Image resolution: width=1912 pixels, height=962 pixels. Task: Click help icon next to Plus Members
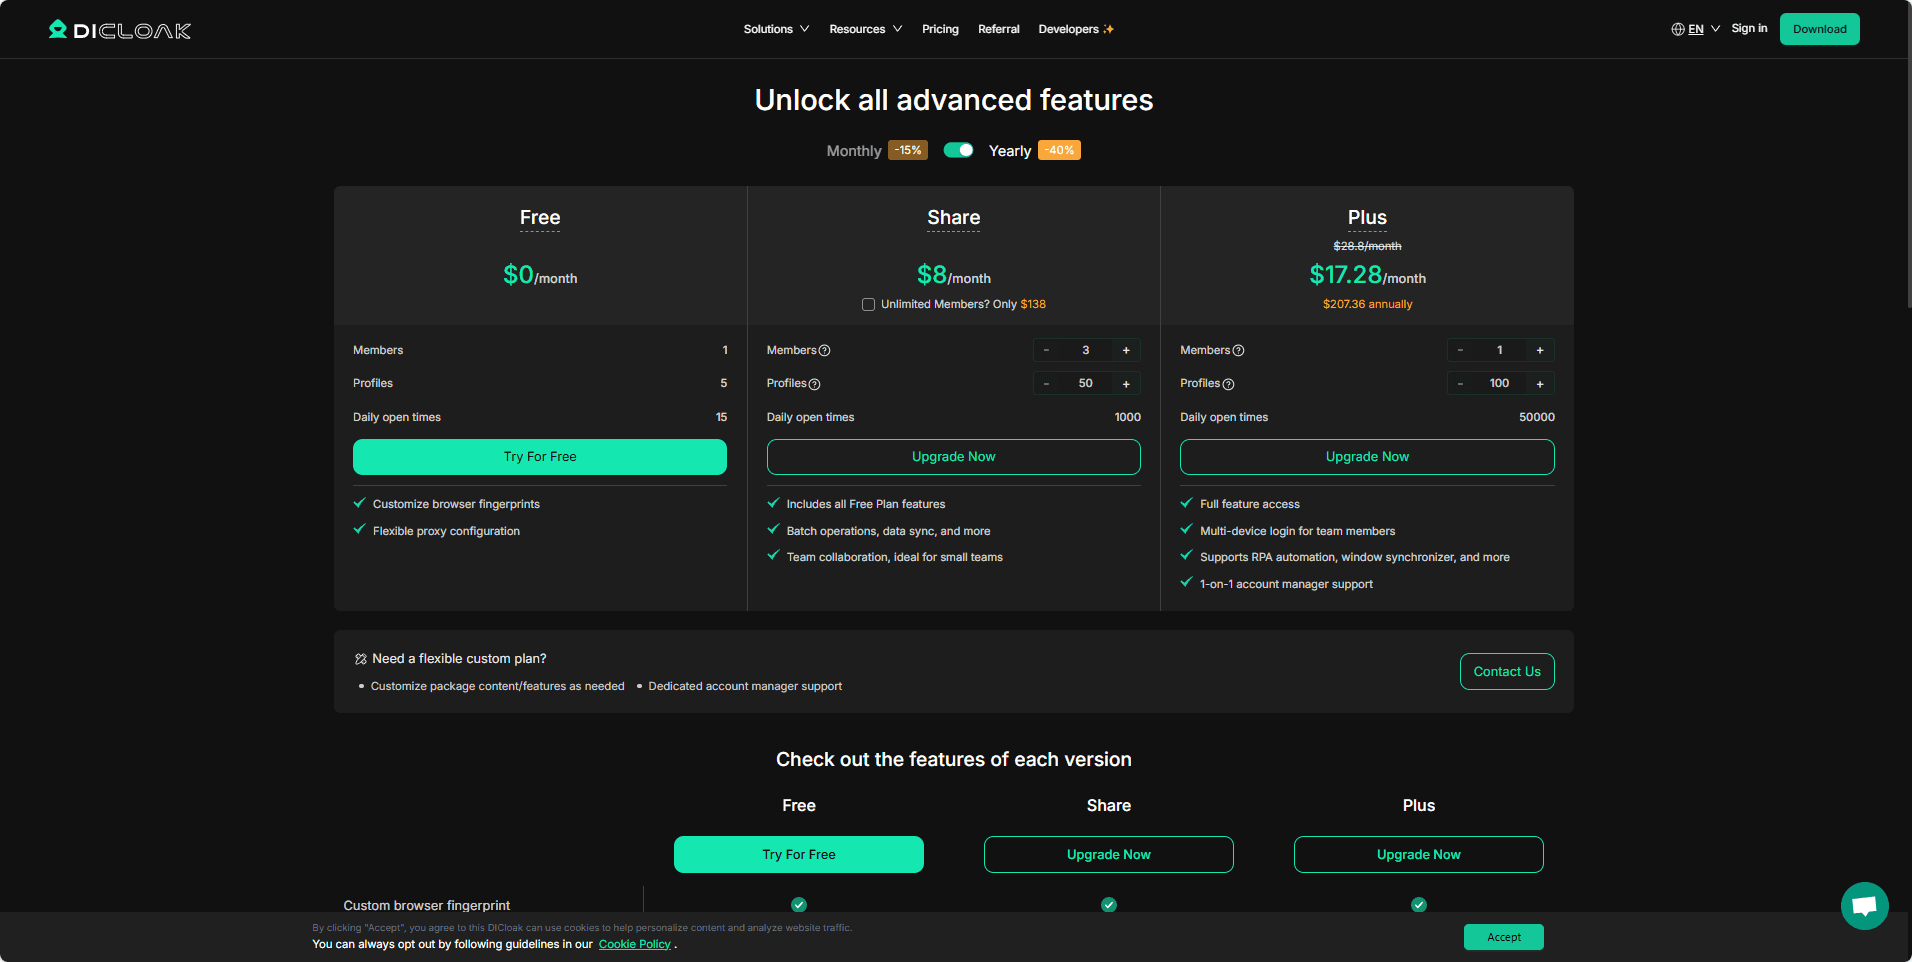tap(1238, 351)
